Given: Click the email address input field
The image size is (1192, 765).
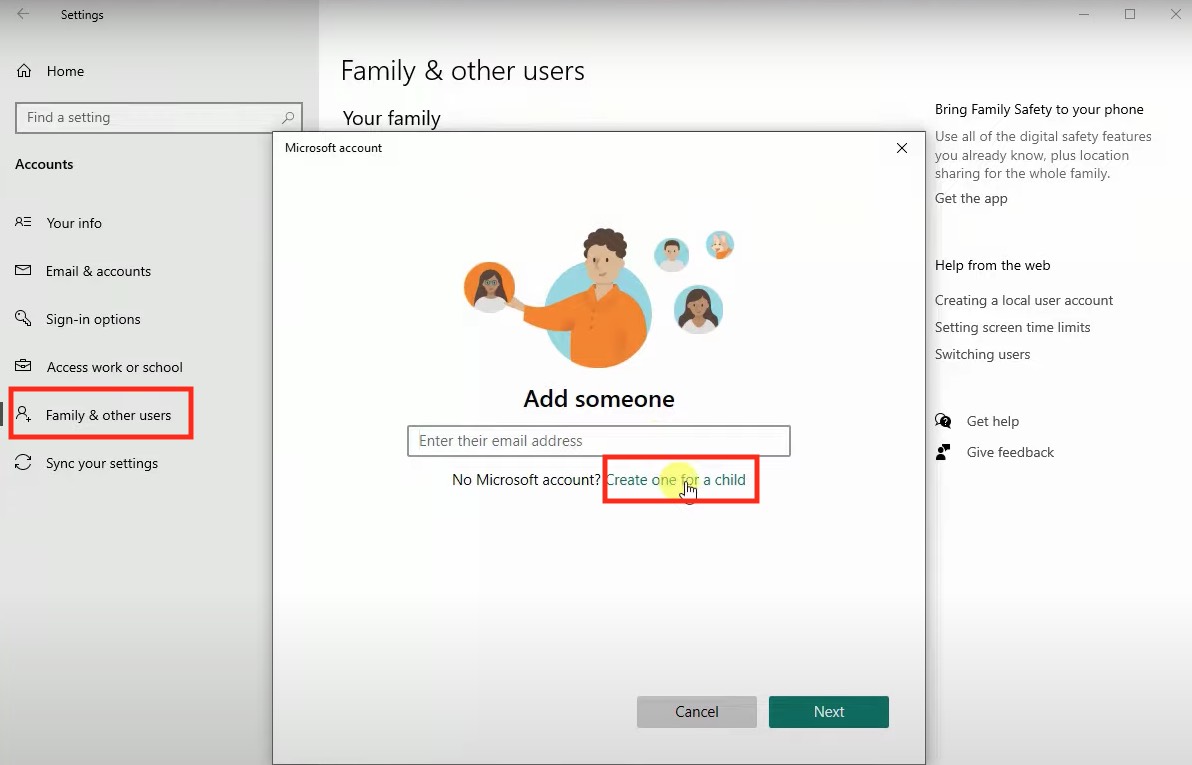Looking at the screenshot, I should [x=598, y=441].
